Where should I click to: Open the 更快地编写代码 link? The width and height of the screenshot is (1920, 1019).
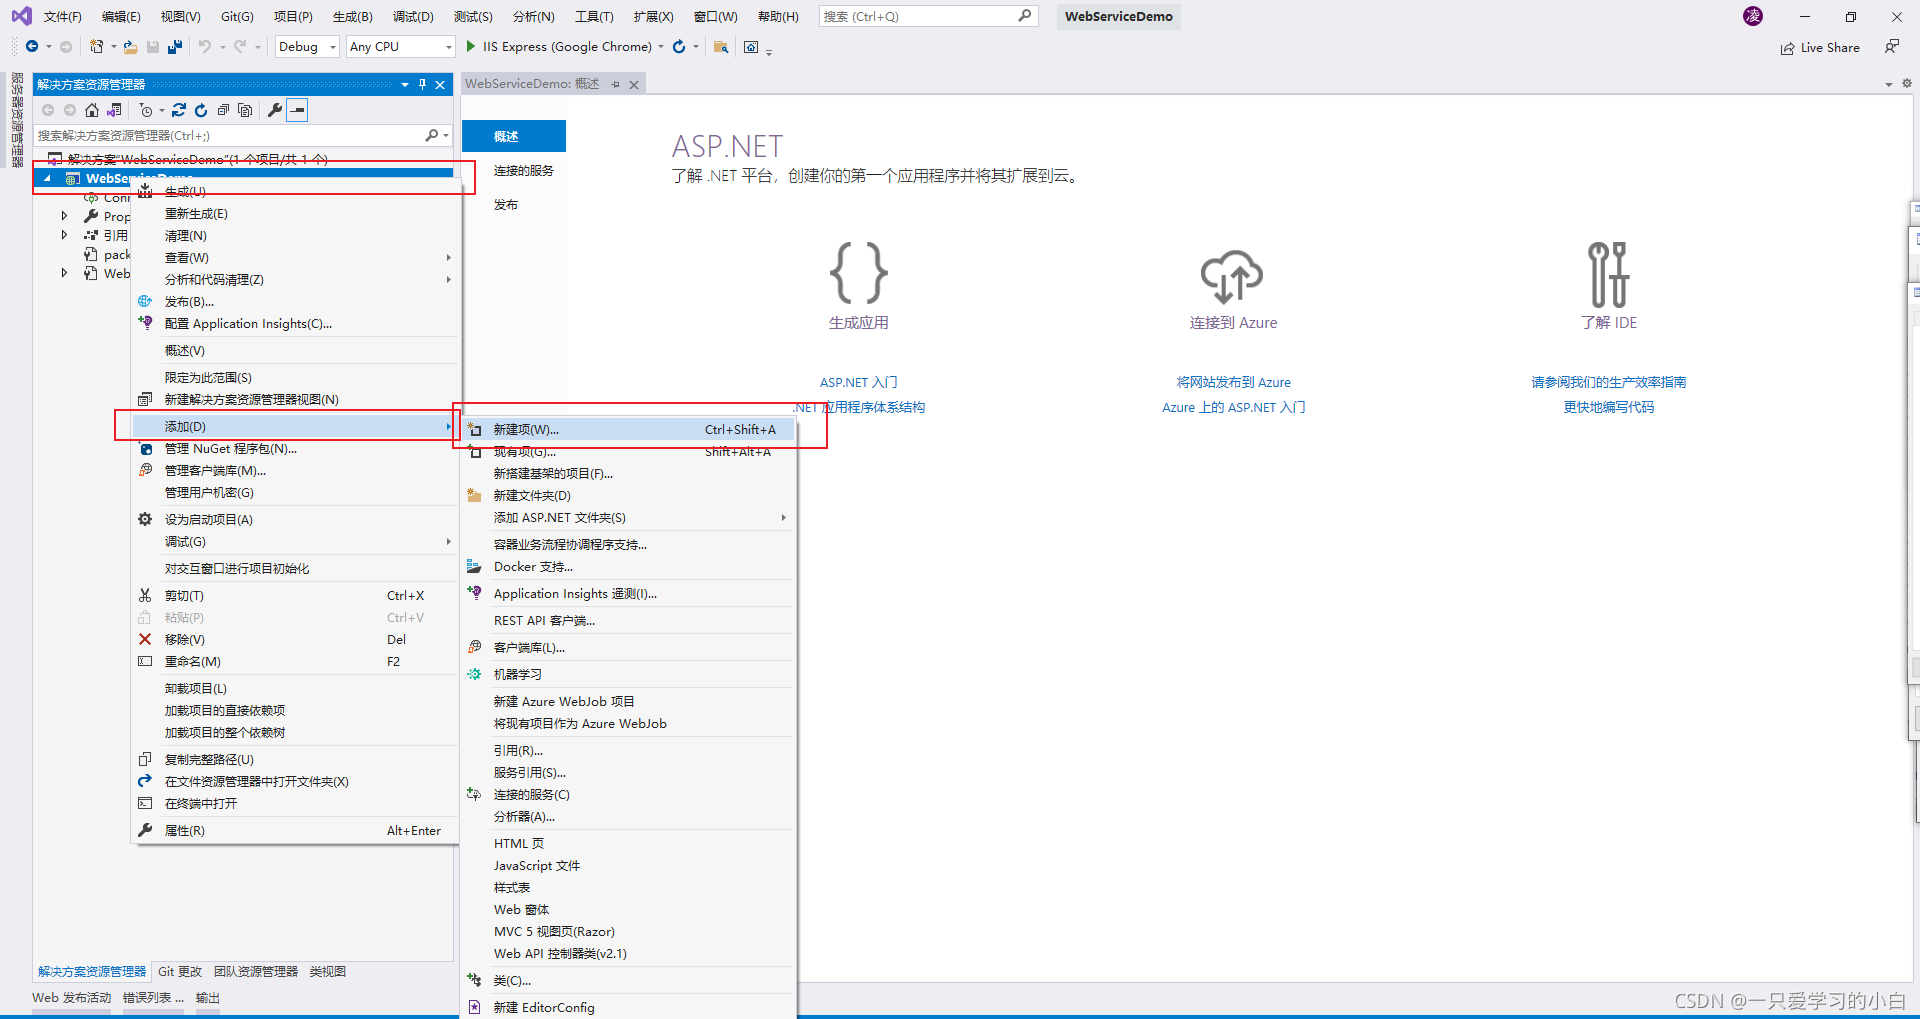pyautogui.click(x=1608, y=407)
